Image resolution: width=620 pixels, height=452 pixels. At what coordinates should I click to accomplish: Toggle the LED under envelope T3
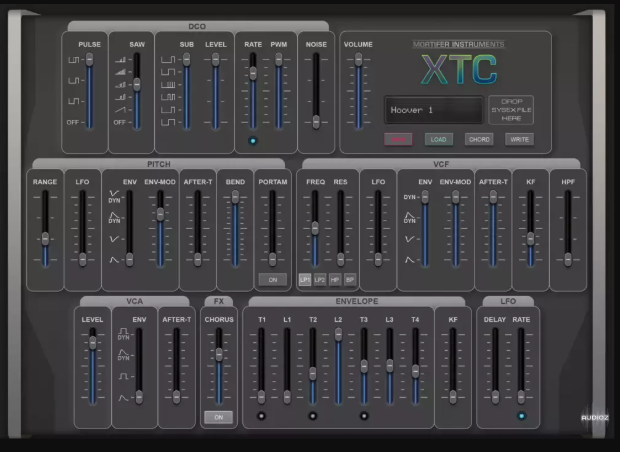tap(364, 416)
